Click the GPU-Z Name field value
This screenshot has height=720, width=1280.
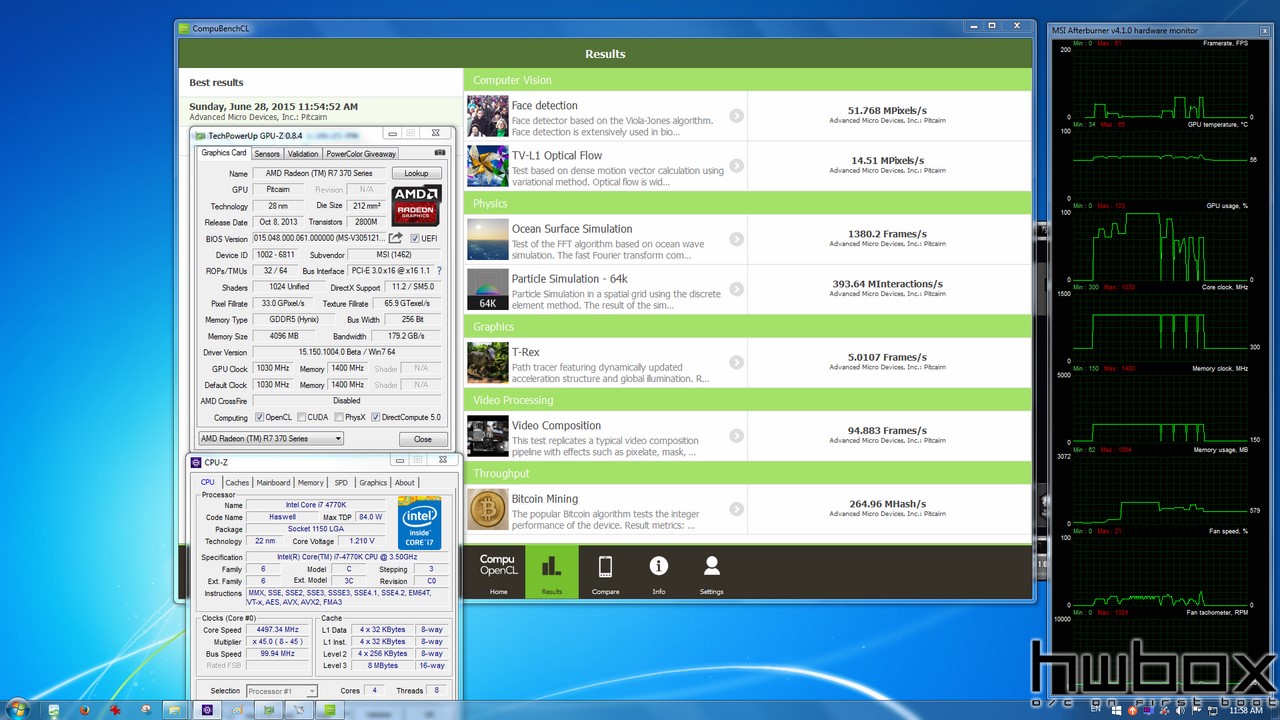tap(319, 173)
